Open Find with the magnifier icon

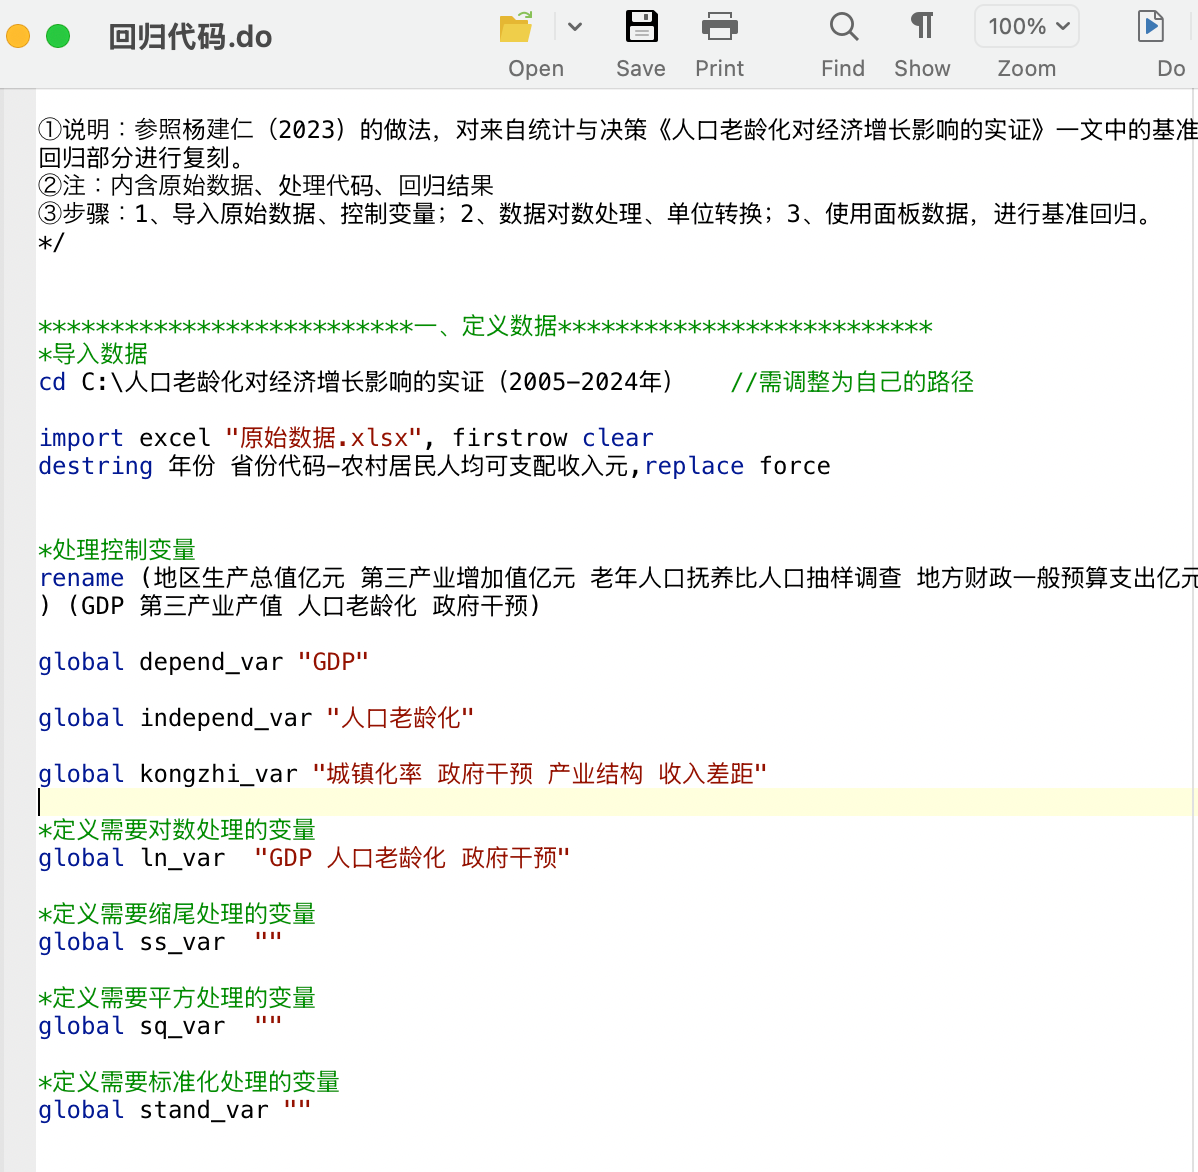pyautogui.click(x=843, y=27)
